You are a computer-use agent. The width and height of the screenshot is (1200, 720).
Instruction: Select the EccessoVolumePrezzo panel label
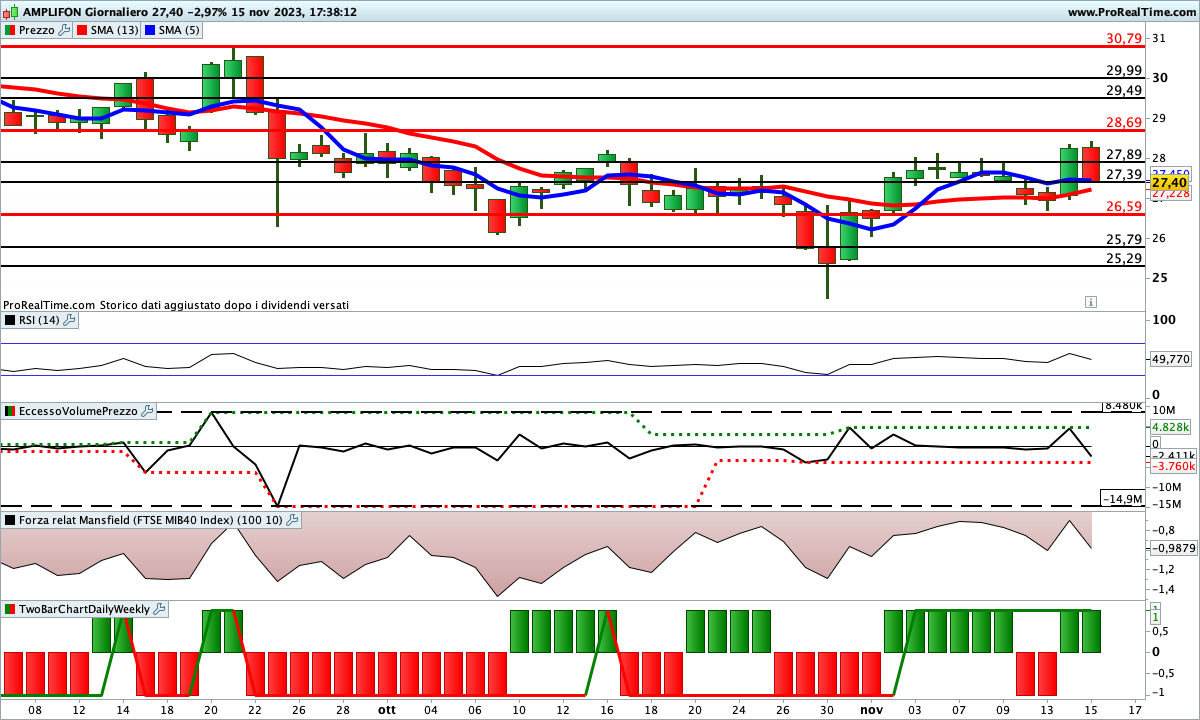(79, 411)
